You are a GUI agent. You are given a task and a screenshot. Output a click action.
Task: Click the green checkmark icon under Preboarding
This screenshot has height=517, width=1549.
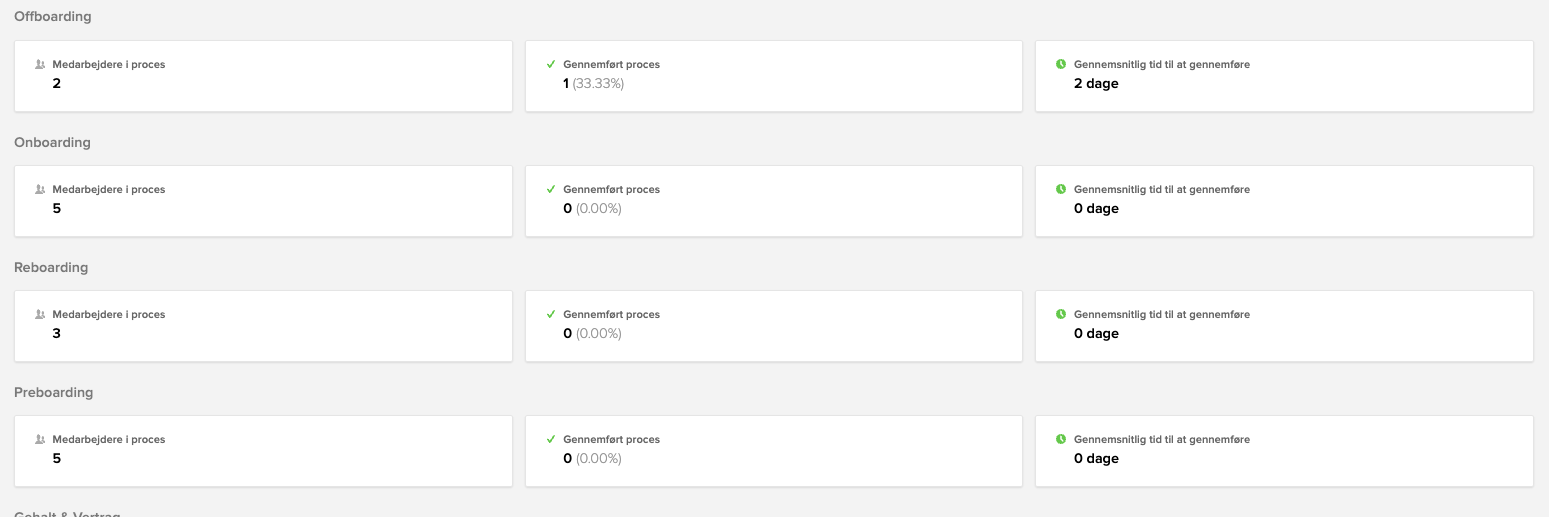tap(551, 439)
